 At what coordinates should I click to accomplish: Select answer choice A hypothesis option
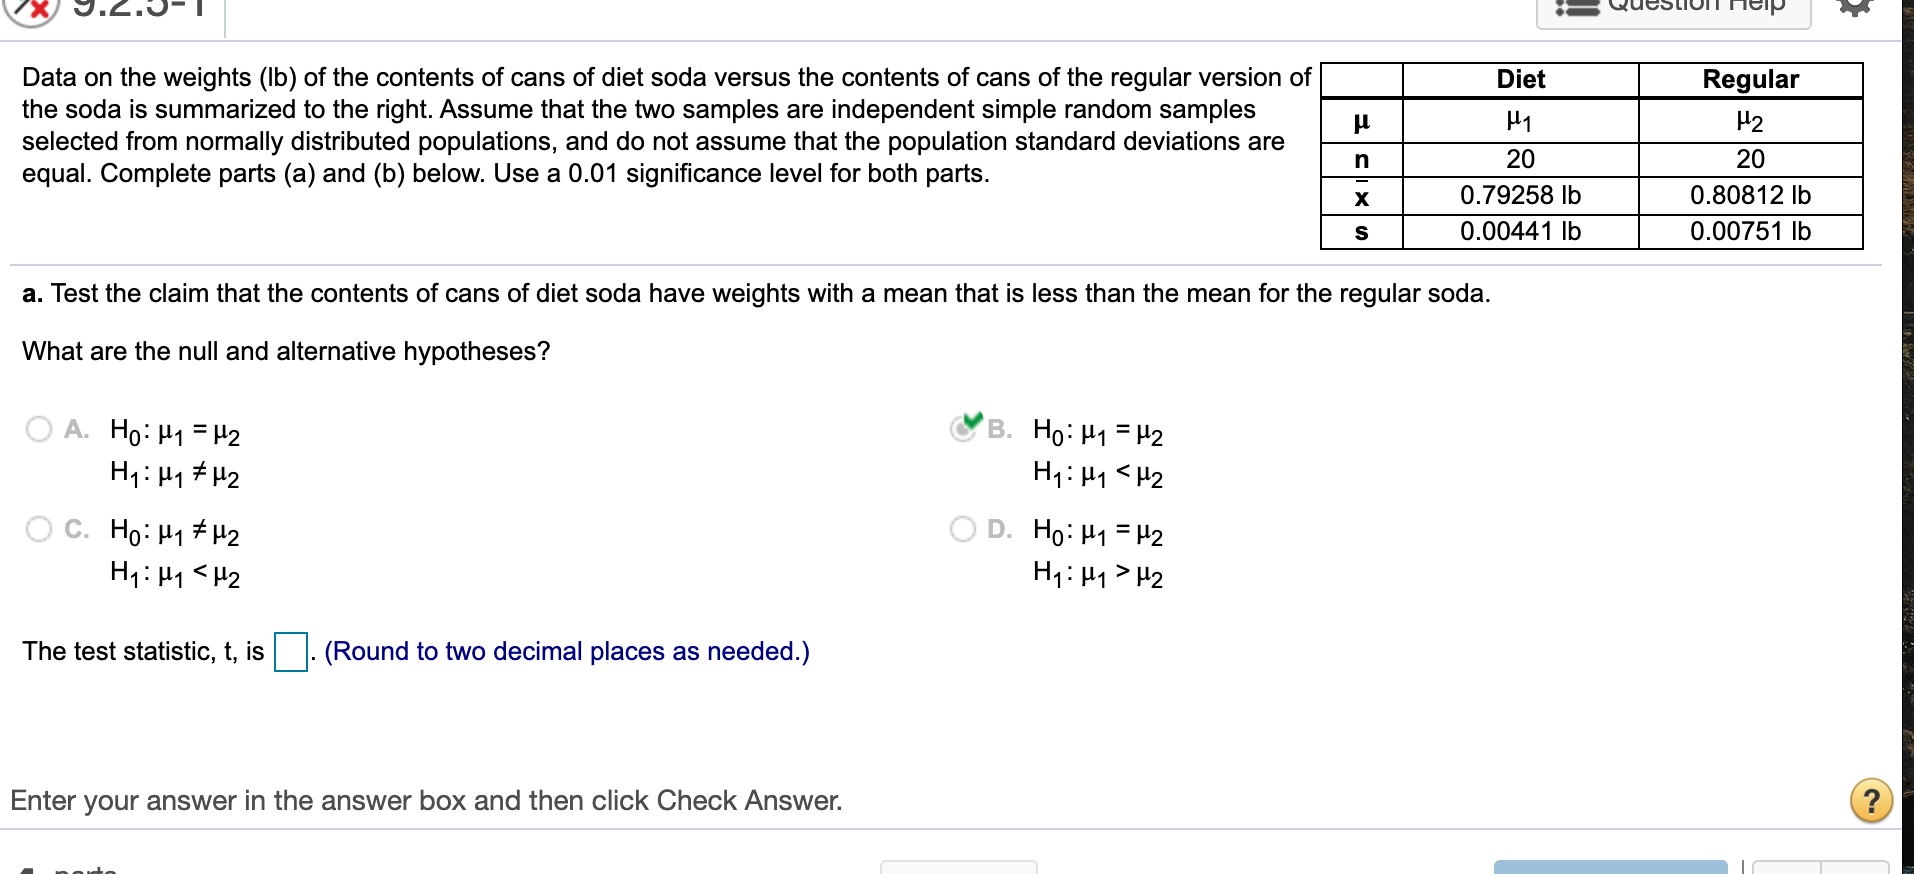click(39, 428)
